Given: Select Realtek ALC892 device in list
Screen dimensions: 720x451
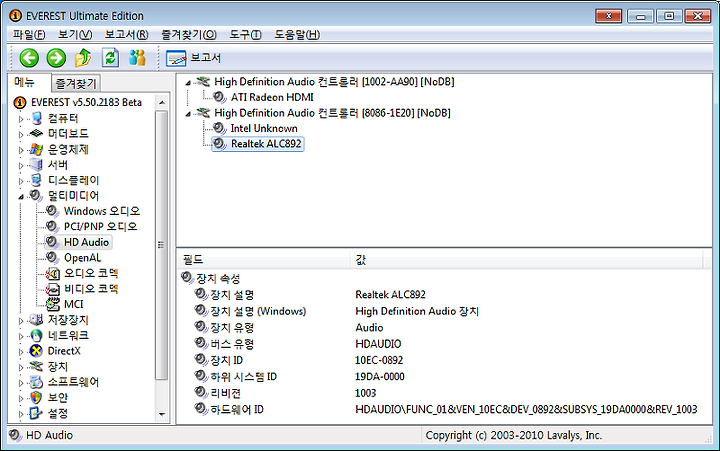Looking at the screenshot, I should 266,144.
